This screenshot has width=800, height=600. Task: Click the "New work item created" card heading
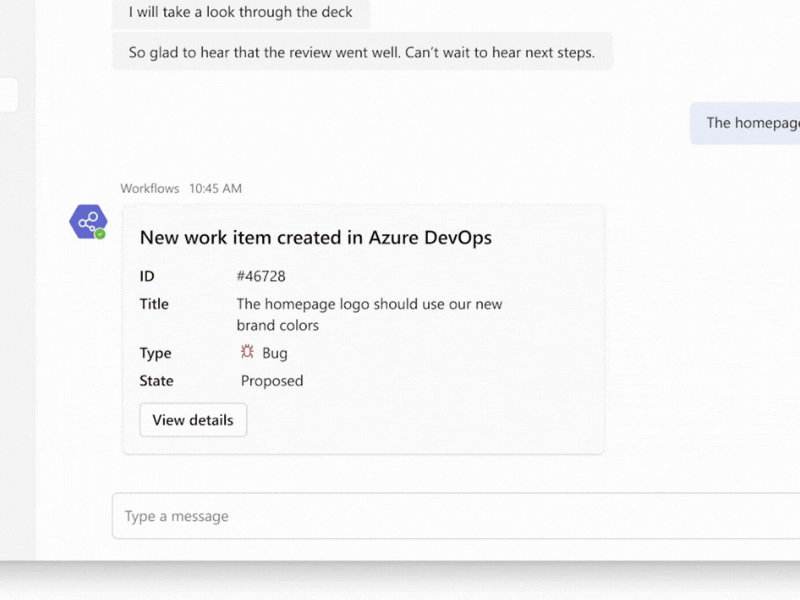(x=315, y=237)
